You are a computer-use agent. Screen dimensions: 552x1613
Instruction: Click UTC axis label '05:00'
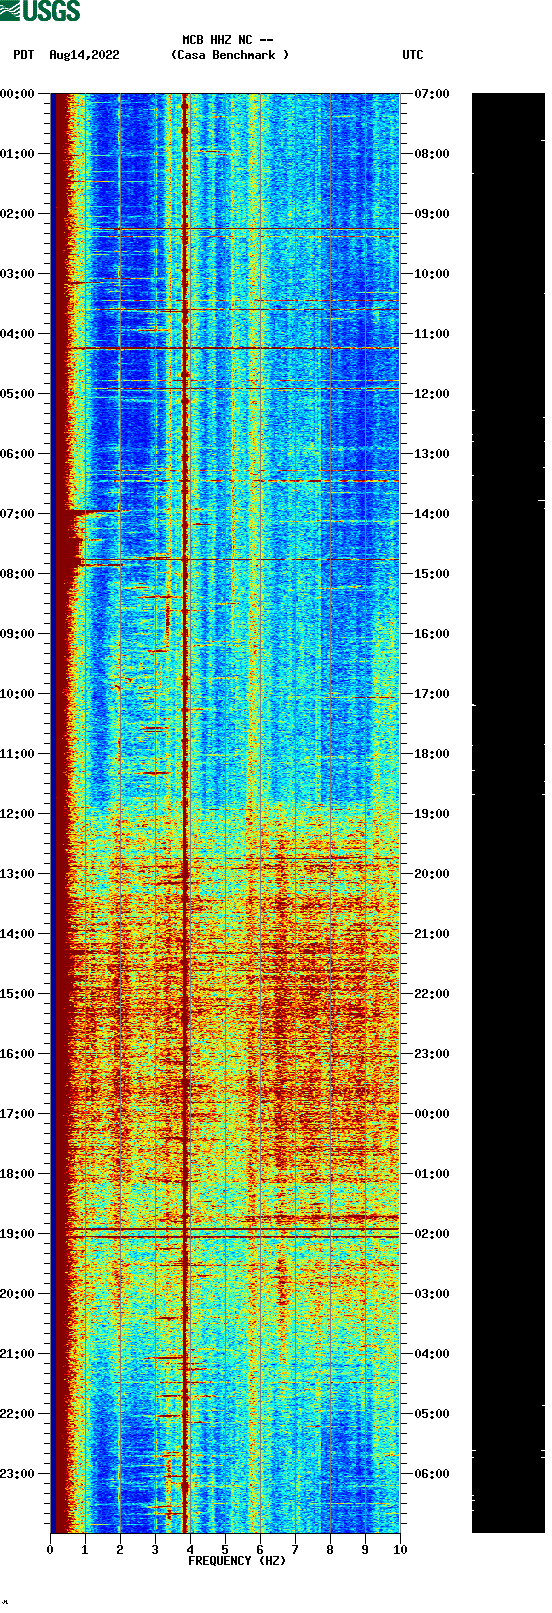[x=432, y=1414]
